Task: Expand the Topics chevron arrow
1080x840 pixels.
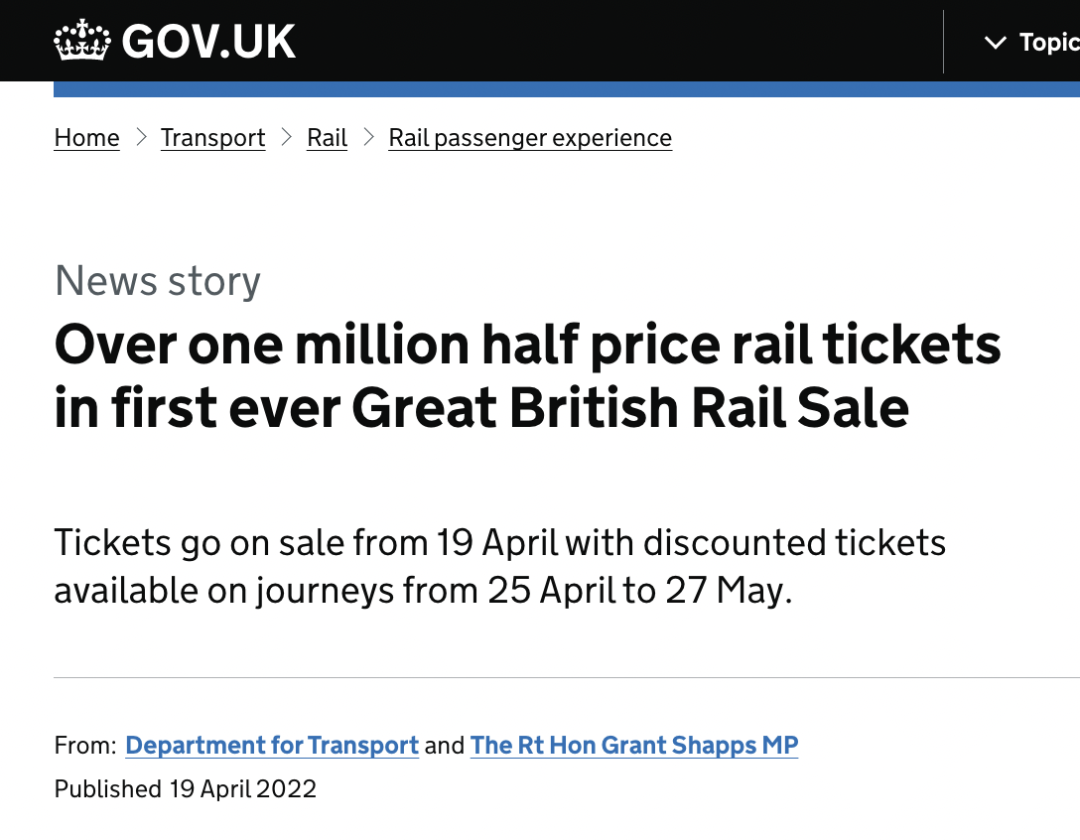Action: click(x=994, y=42)
